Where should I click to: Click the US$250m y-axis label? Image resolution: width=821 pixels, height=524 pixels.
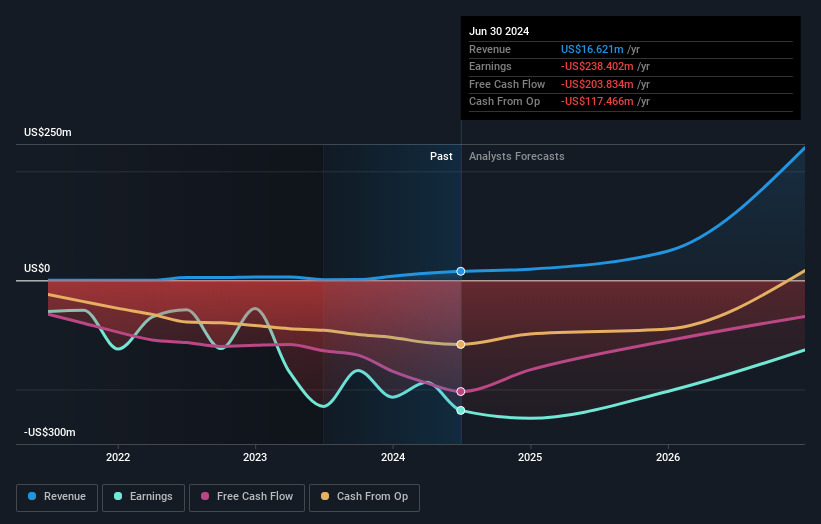[48, 132]
